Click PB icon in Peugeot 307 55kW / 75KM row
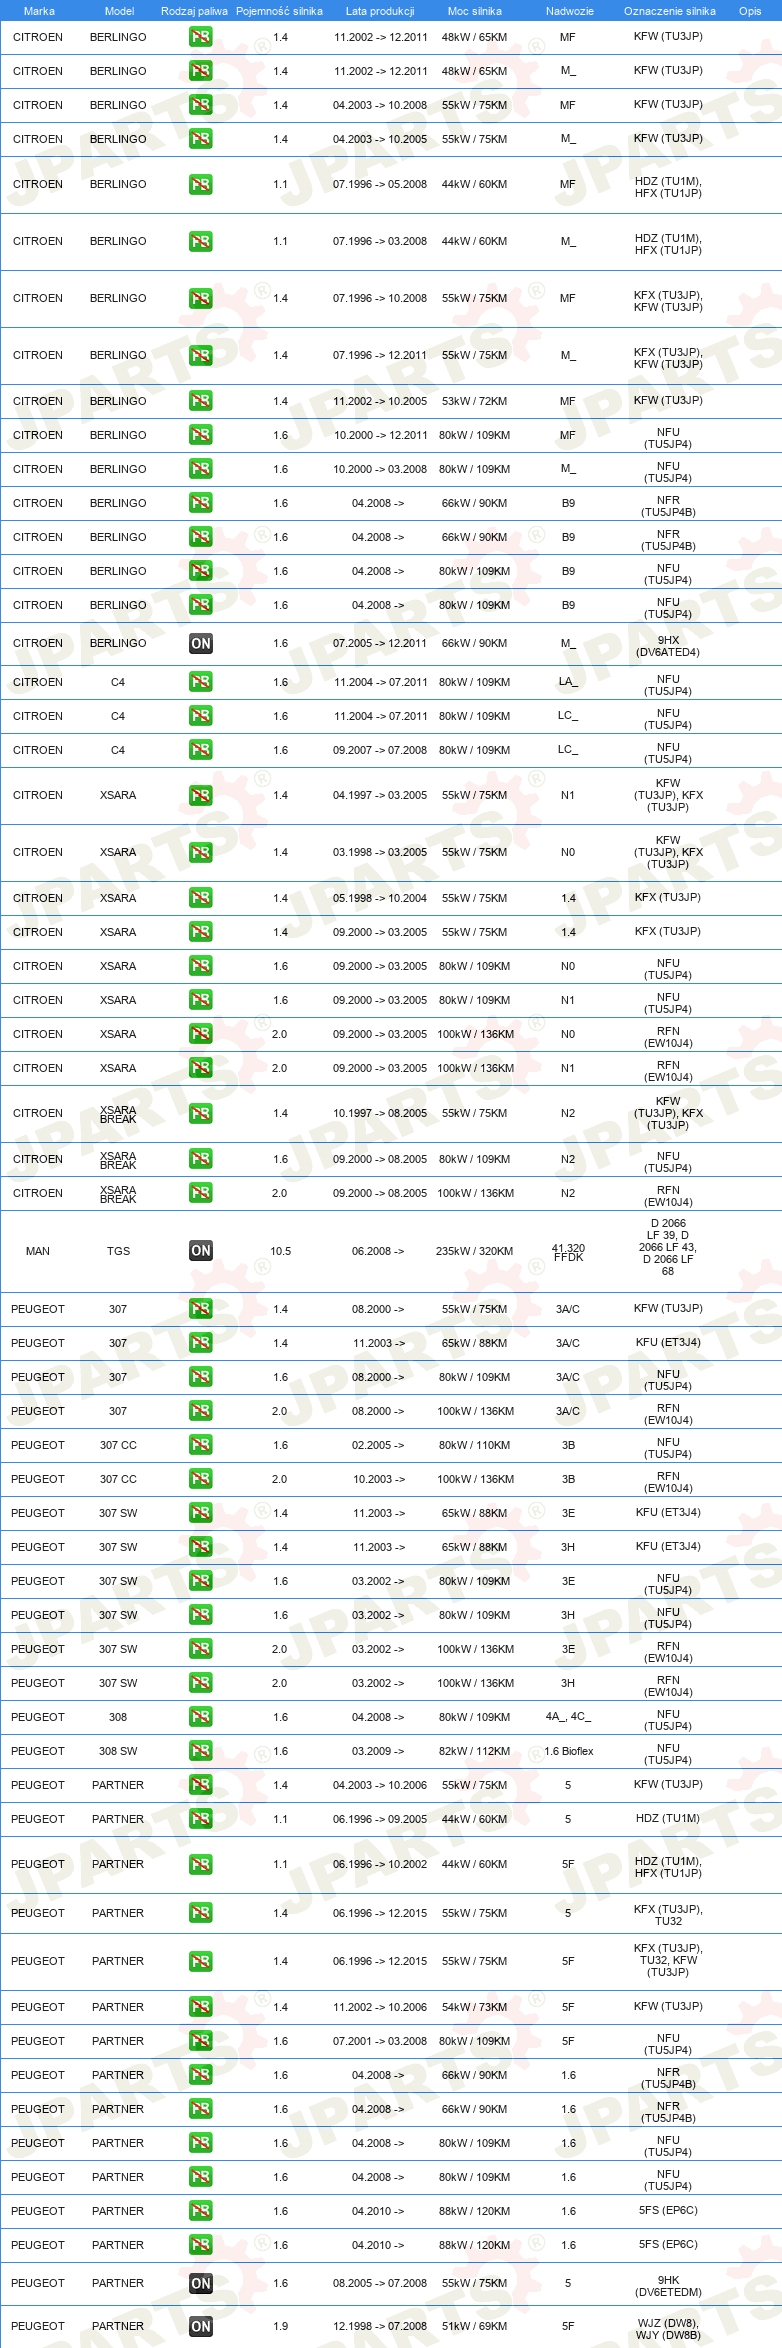 [x=201, y=1309]
